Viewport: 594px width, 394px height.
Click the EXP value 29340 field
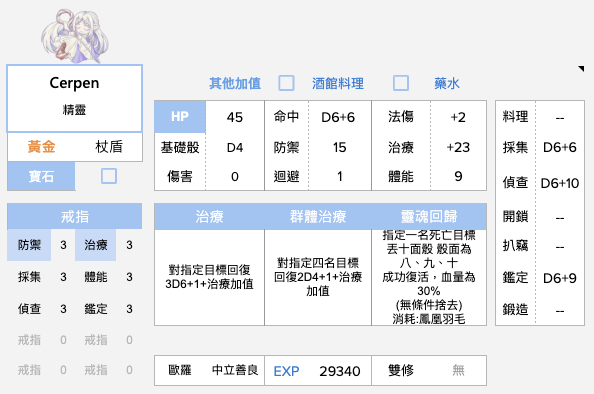339,371
